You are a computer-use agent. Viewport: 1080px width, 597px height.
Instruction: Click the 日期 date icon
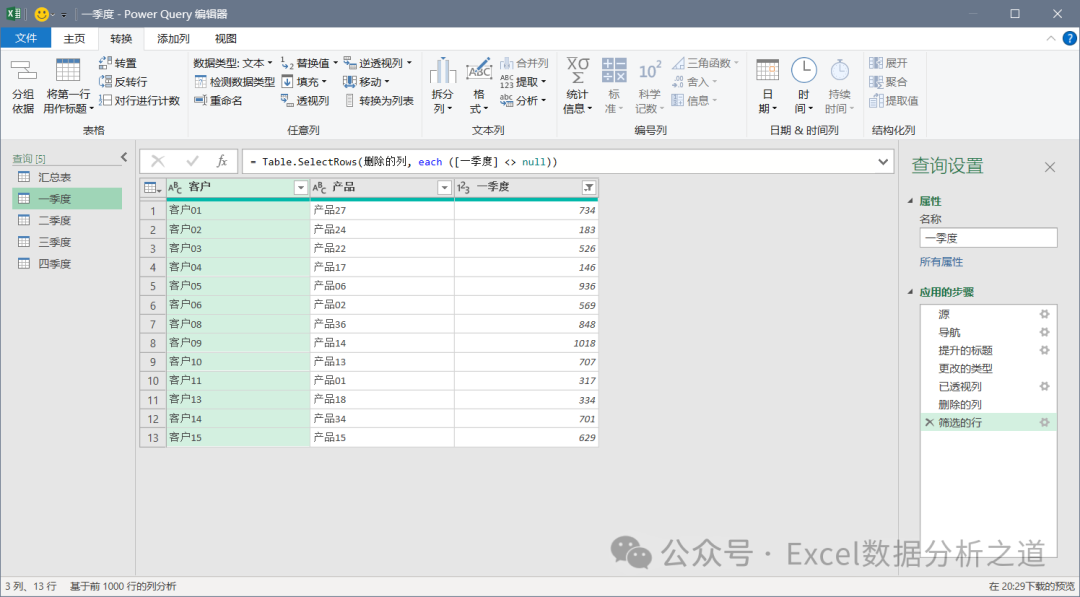767,71
